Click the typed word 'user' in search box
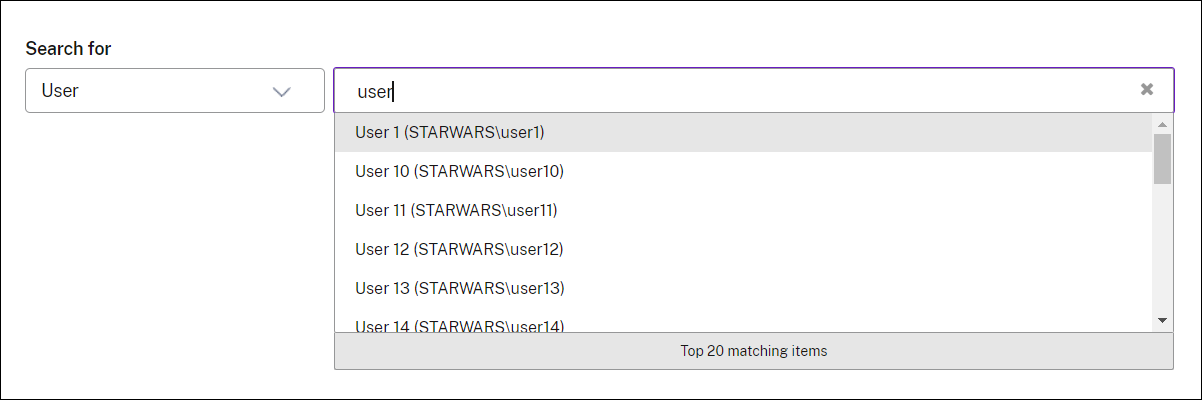The image size is (1202, 400). [374, 91]
